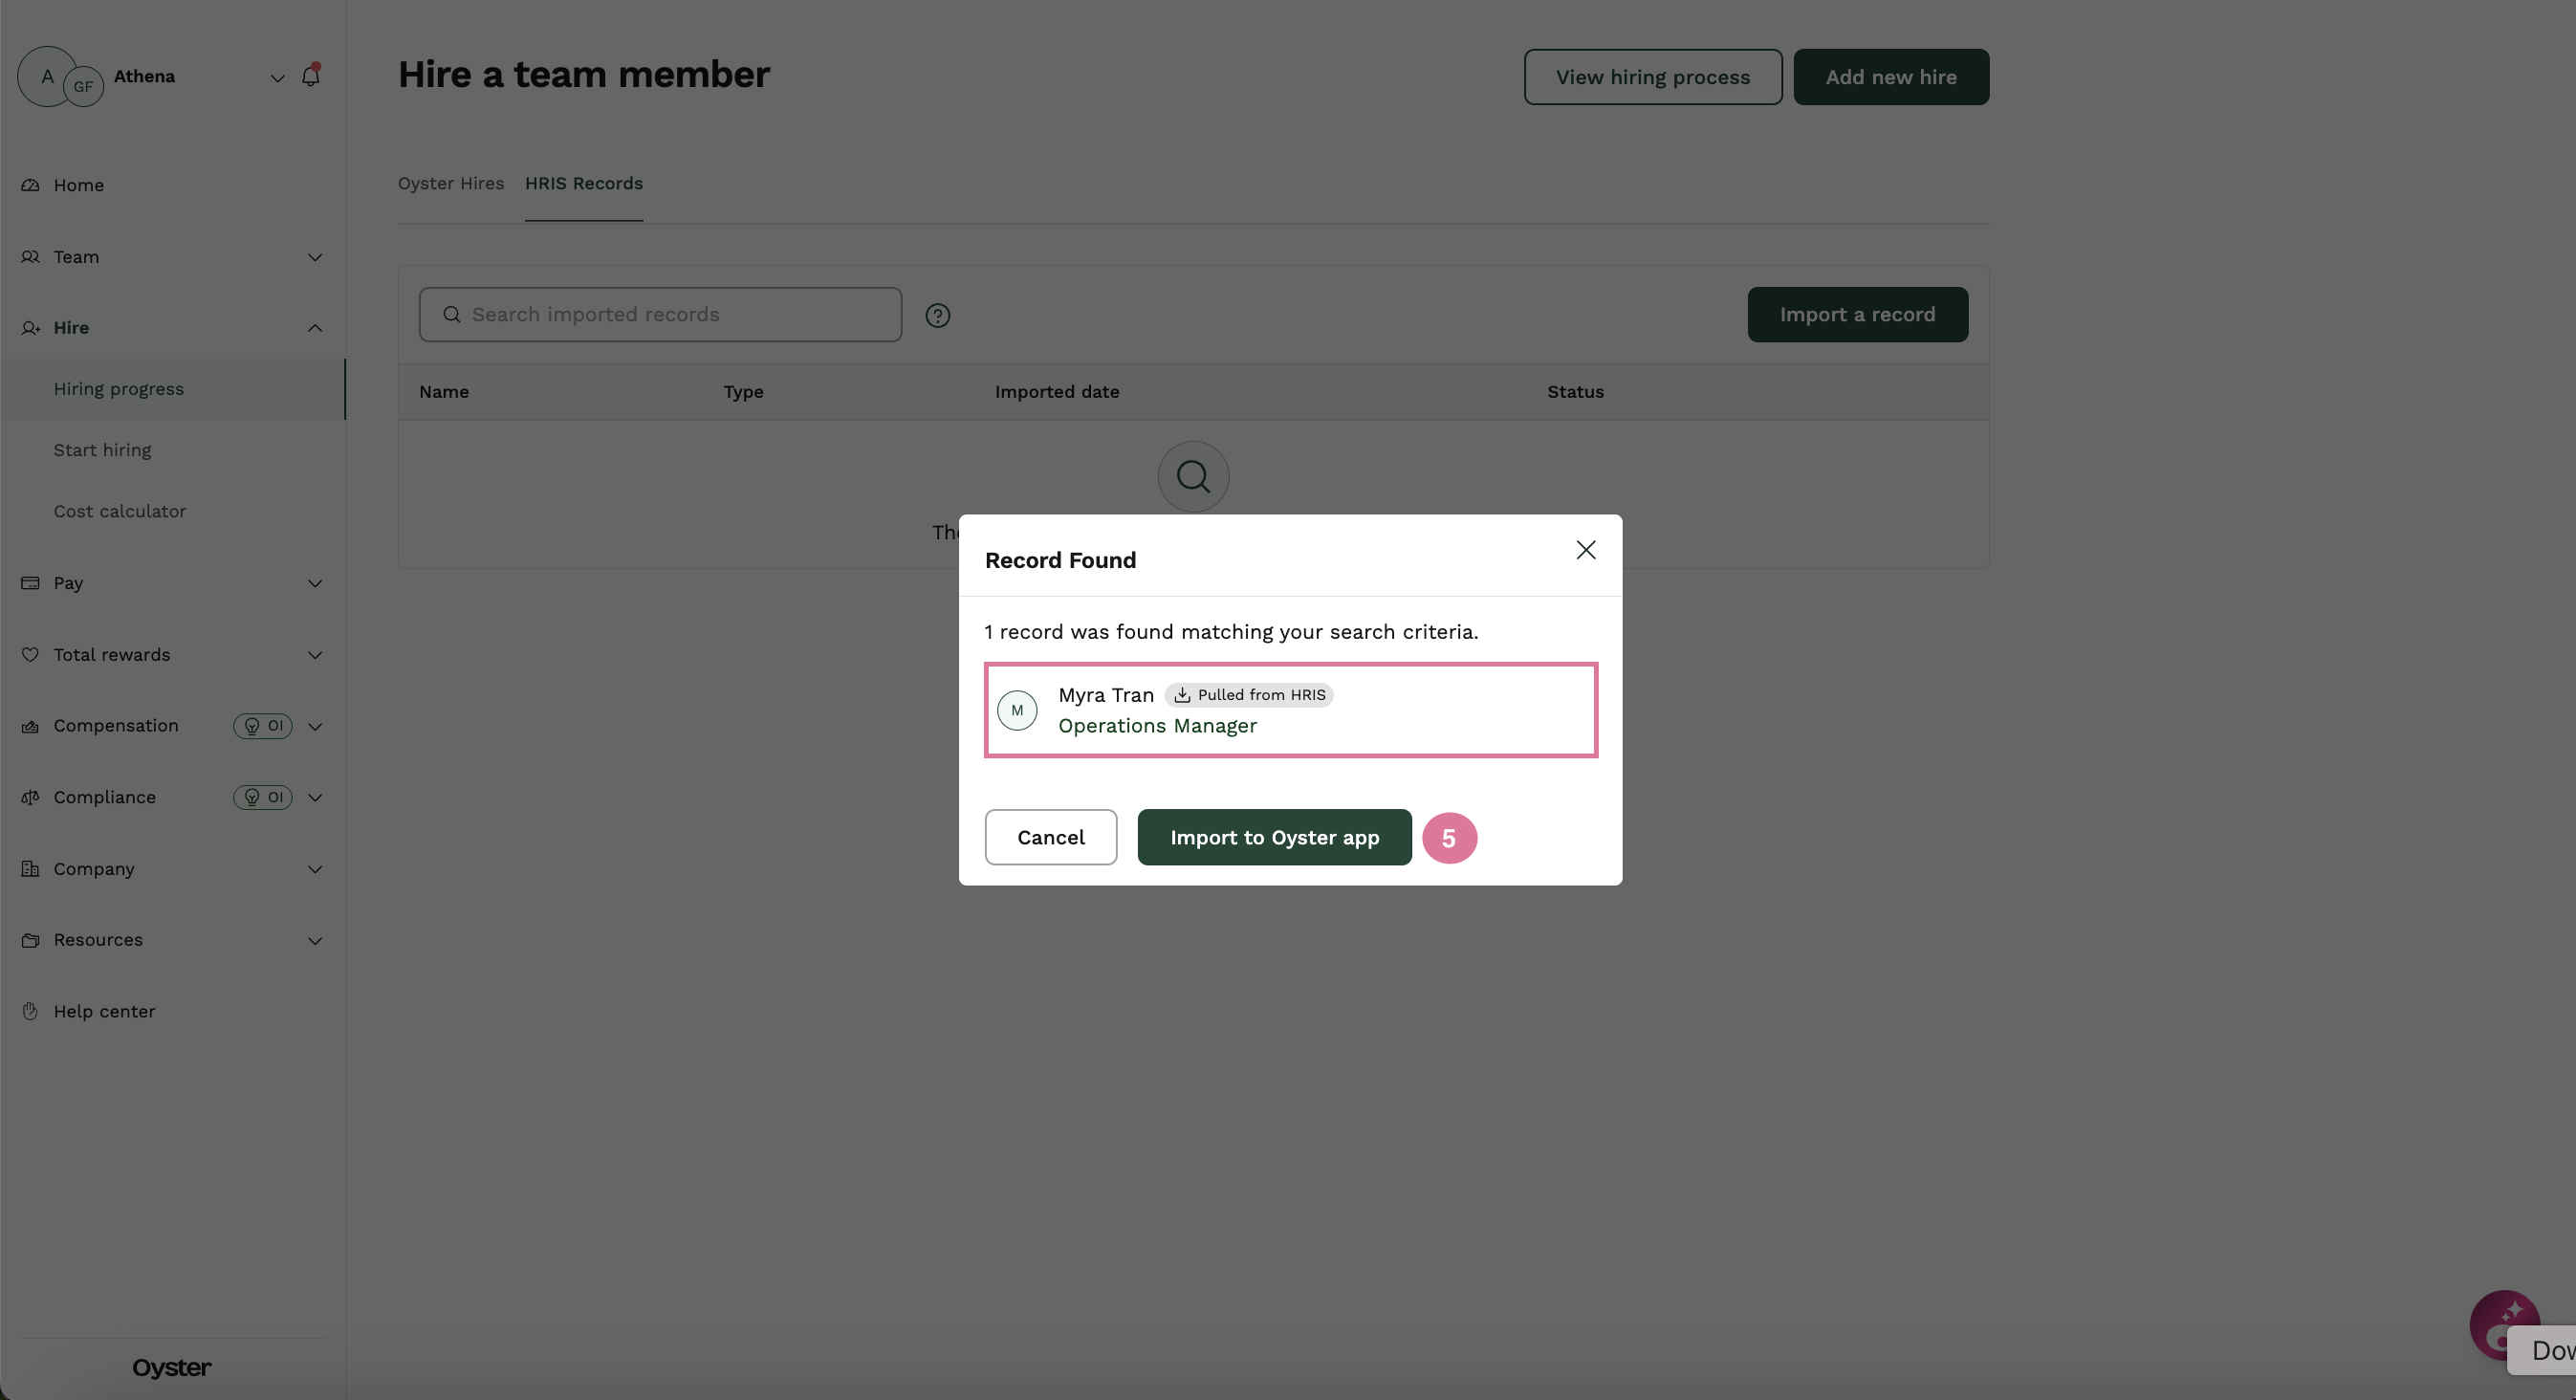This screenshot has height=1400, width=2576.
Task: Open notifications bell icon
Action: click(311, 76)
